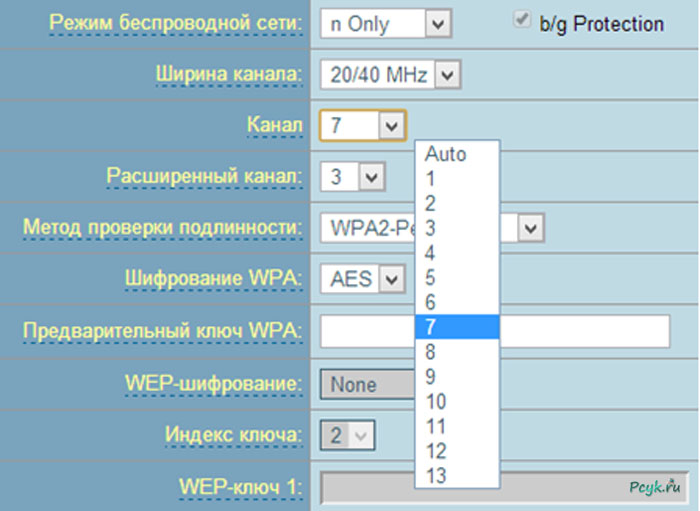The width and height of the screenshot is (700, 511).
Task: Select highlighted channel 7 in the list
Action: point(457,327)
